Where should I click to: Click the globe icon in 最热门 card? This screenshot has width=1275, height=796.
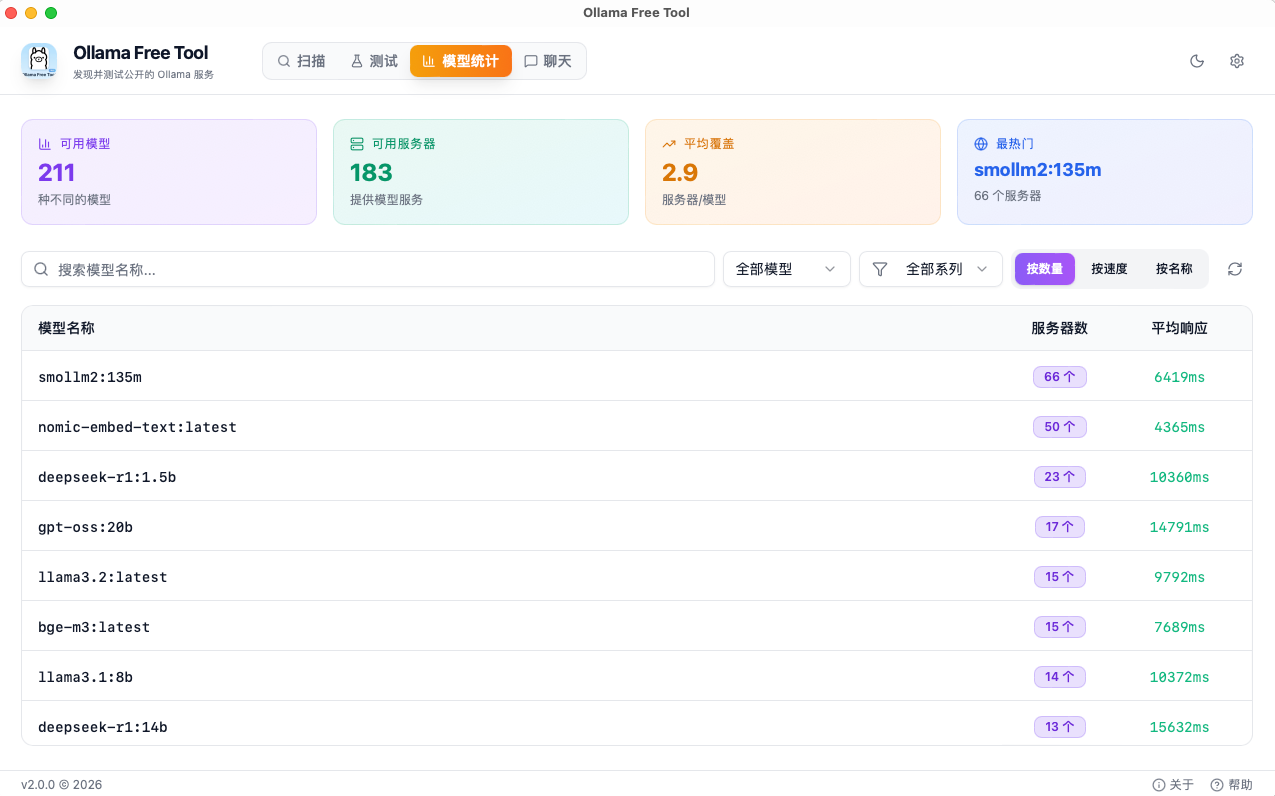(981, 144)
